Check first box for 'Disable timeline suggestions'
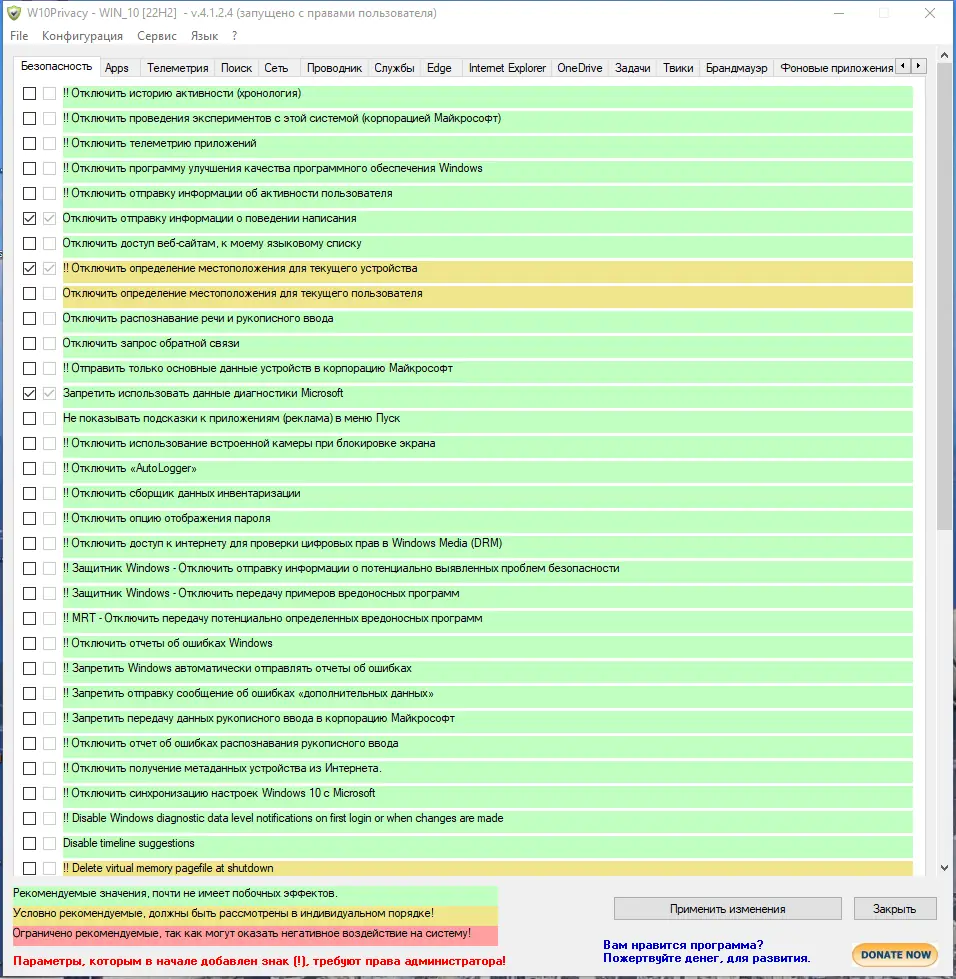The width and height of the screenshot is (956, 979). pyautogui.click(x=29, y=844)
